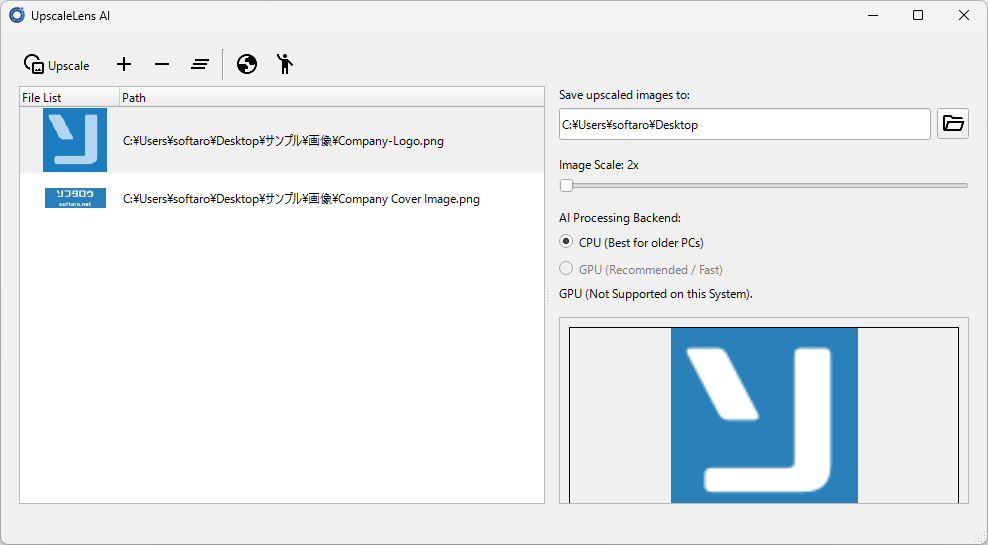988x545 pixels.
Task: Add images with the plus icon
Action: [124, 65]
